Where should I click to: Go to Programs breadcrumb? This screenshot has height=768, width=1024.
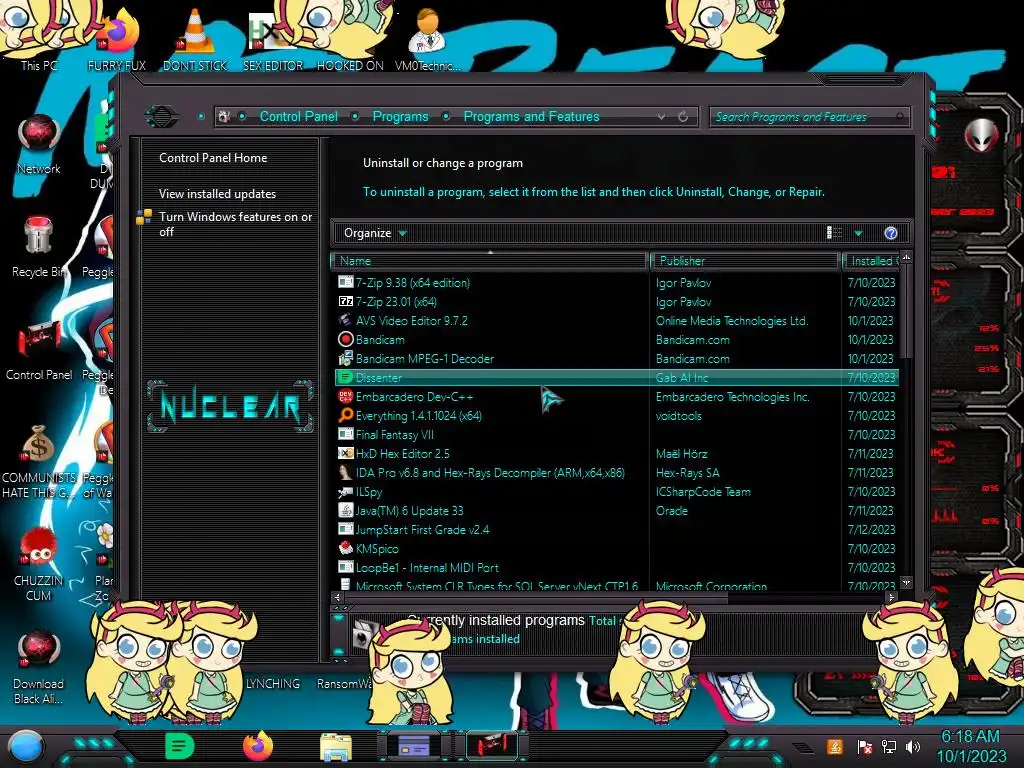pos(400,116)
